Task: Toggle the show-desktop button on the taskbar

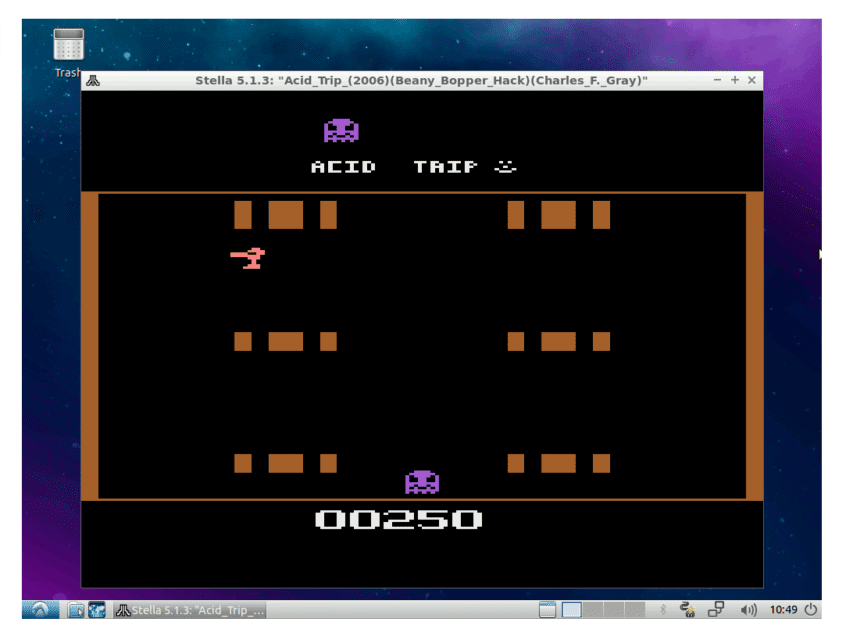Action: click(x=547, y=610)
